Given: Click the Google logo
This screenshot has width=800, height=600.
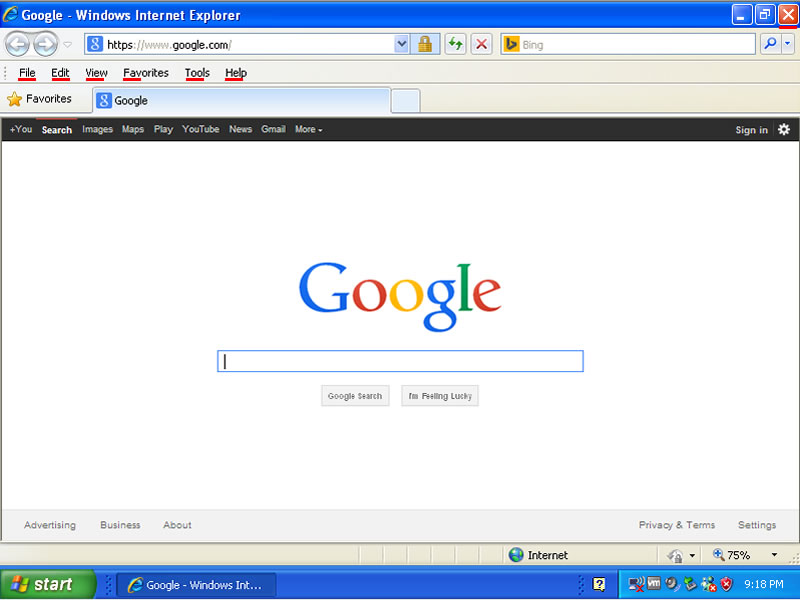Looking at the screenshot, I should point(400,296).
